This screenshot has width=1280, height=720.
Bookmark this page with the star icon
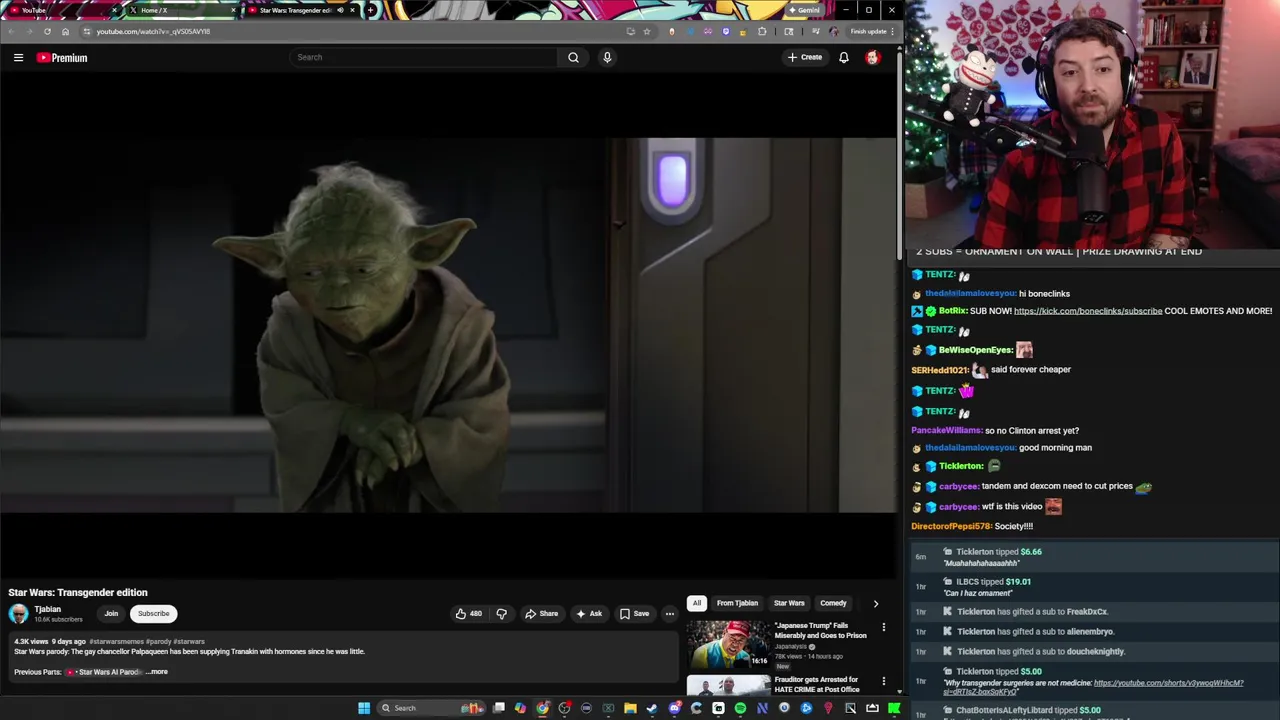(647, 31)
